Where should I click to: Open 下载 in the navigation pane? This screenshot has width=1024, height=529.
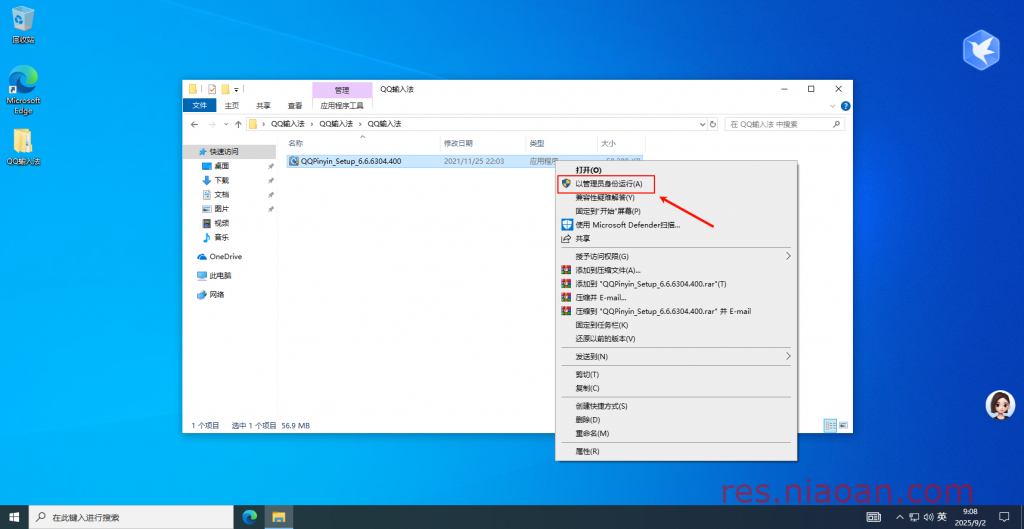tap(221, 180)
